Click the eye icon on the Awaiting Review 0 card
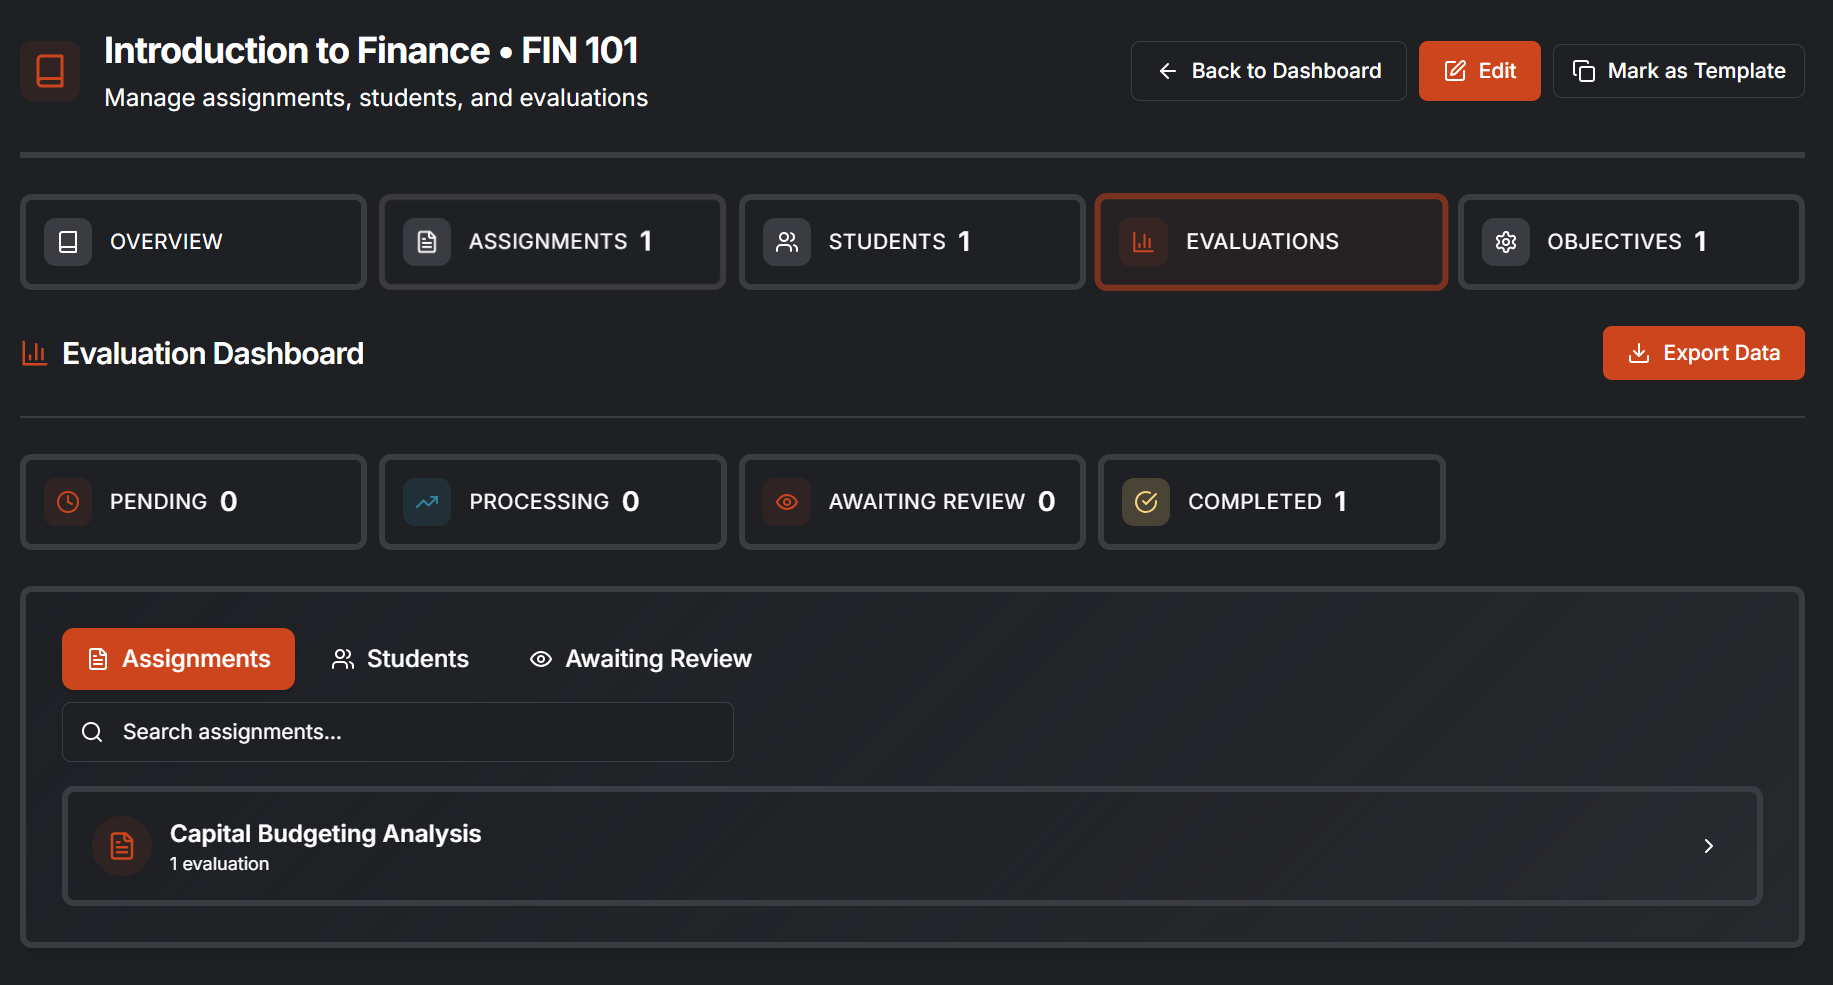This screenshot has height=985, width=1833. (787, 502)
